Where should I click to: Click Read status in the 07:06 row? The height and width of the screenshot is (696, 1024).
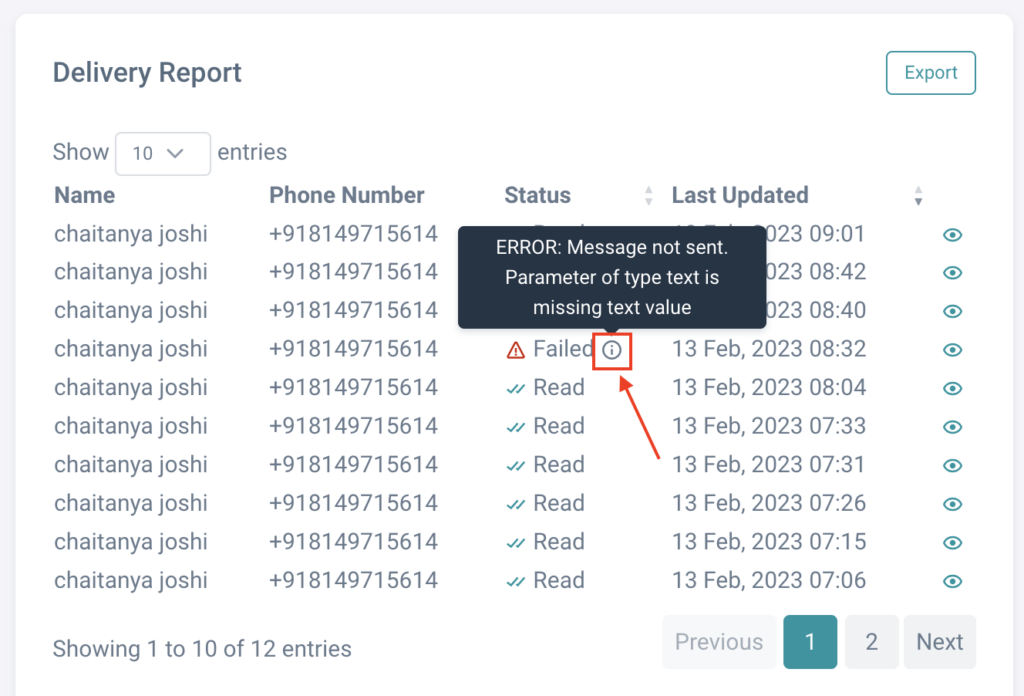[x=558, y=580]
